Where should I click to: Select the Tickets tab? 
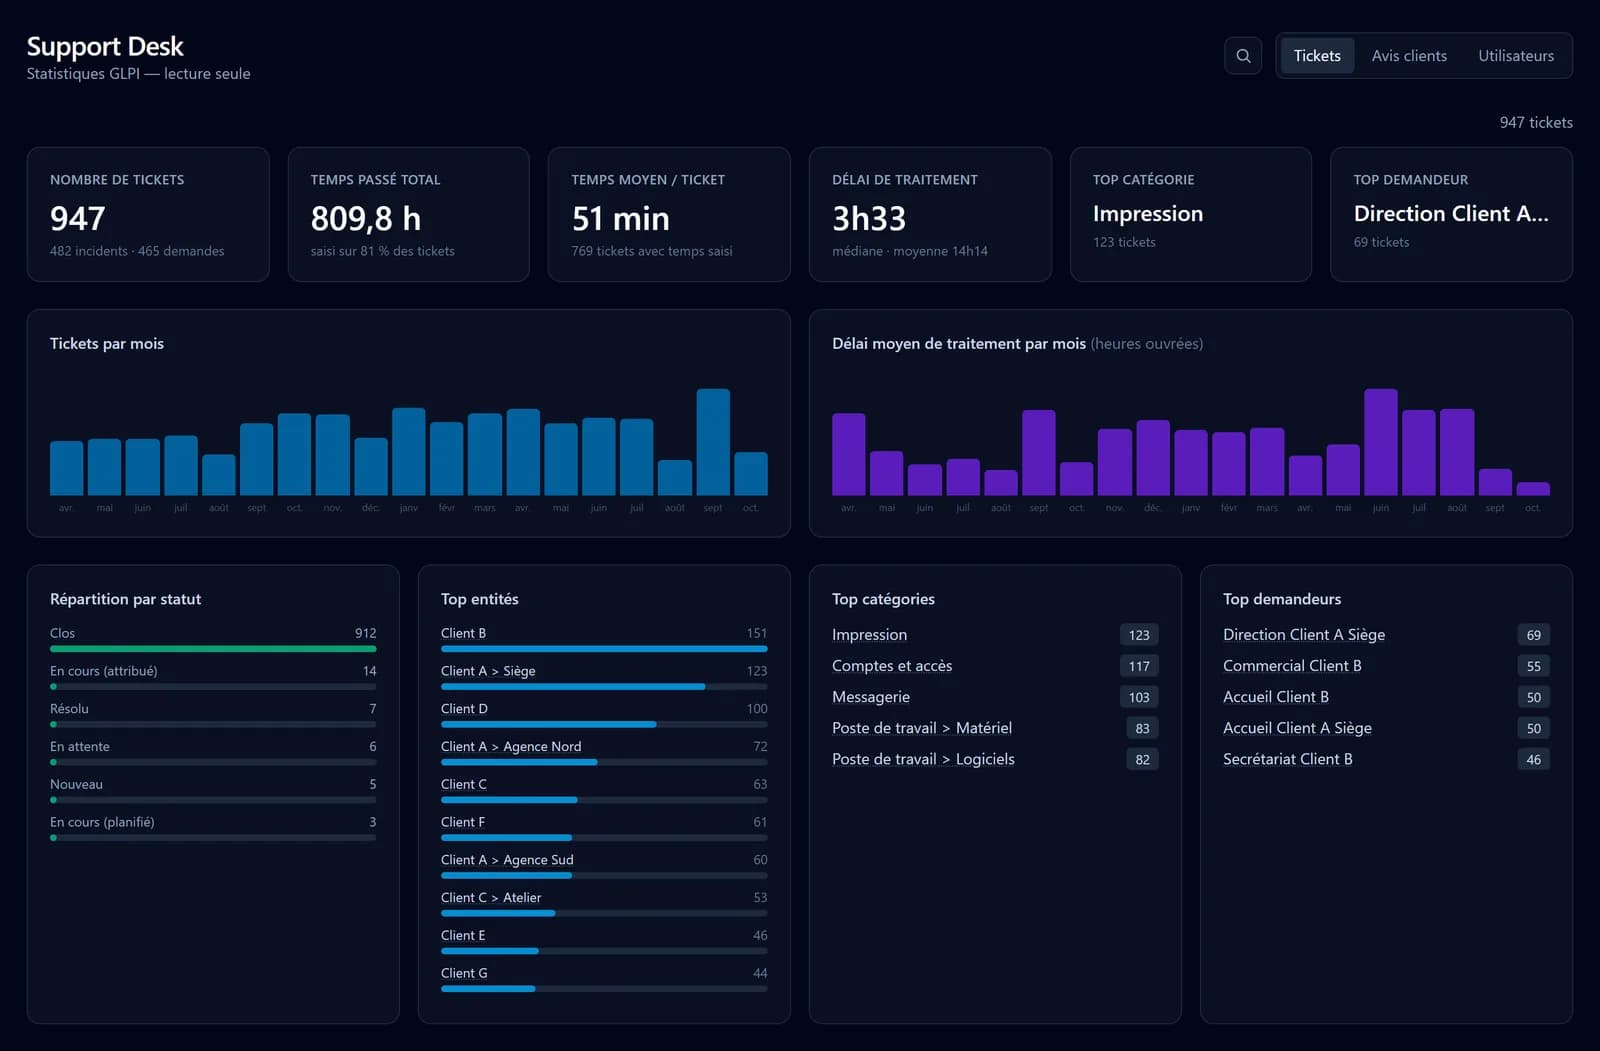coord(1317,56)
